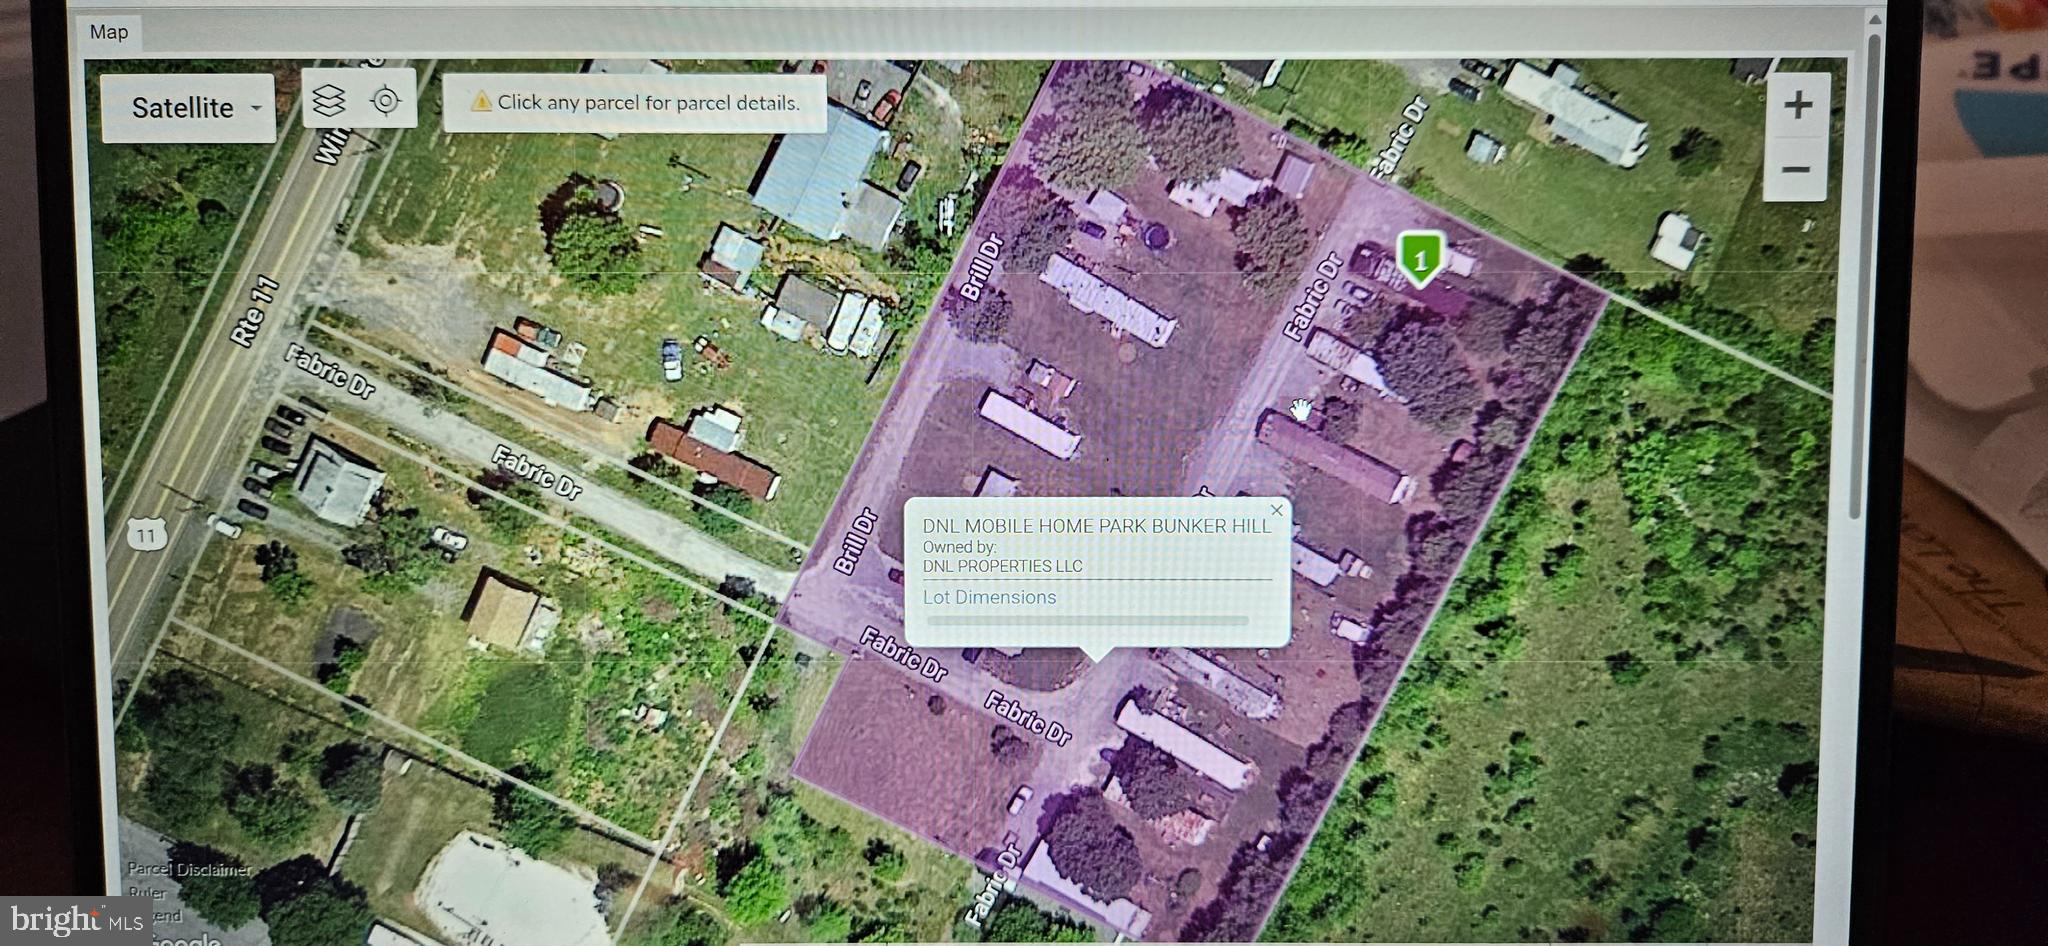
Task: Select the Ruler tool link
Action: (x=147, y=892)
